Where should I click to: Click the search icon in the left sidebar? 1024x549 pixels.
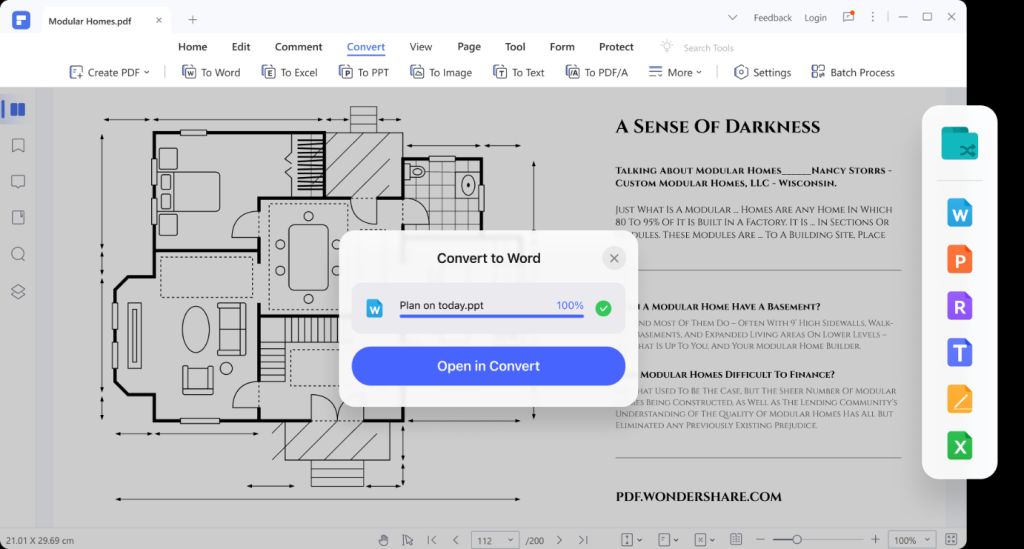18,254
